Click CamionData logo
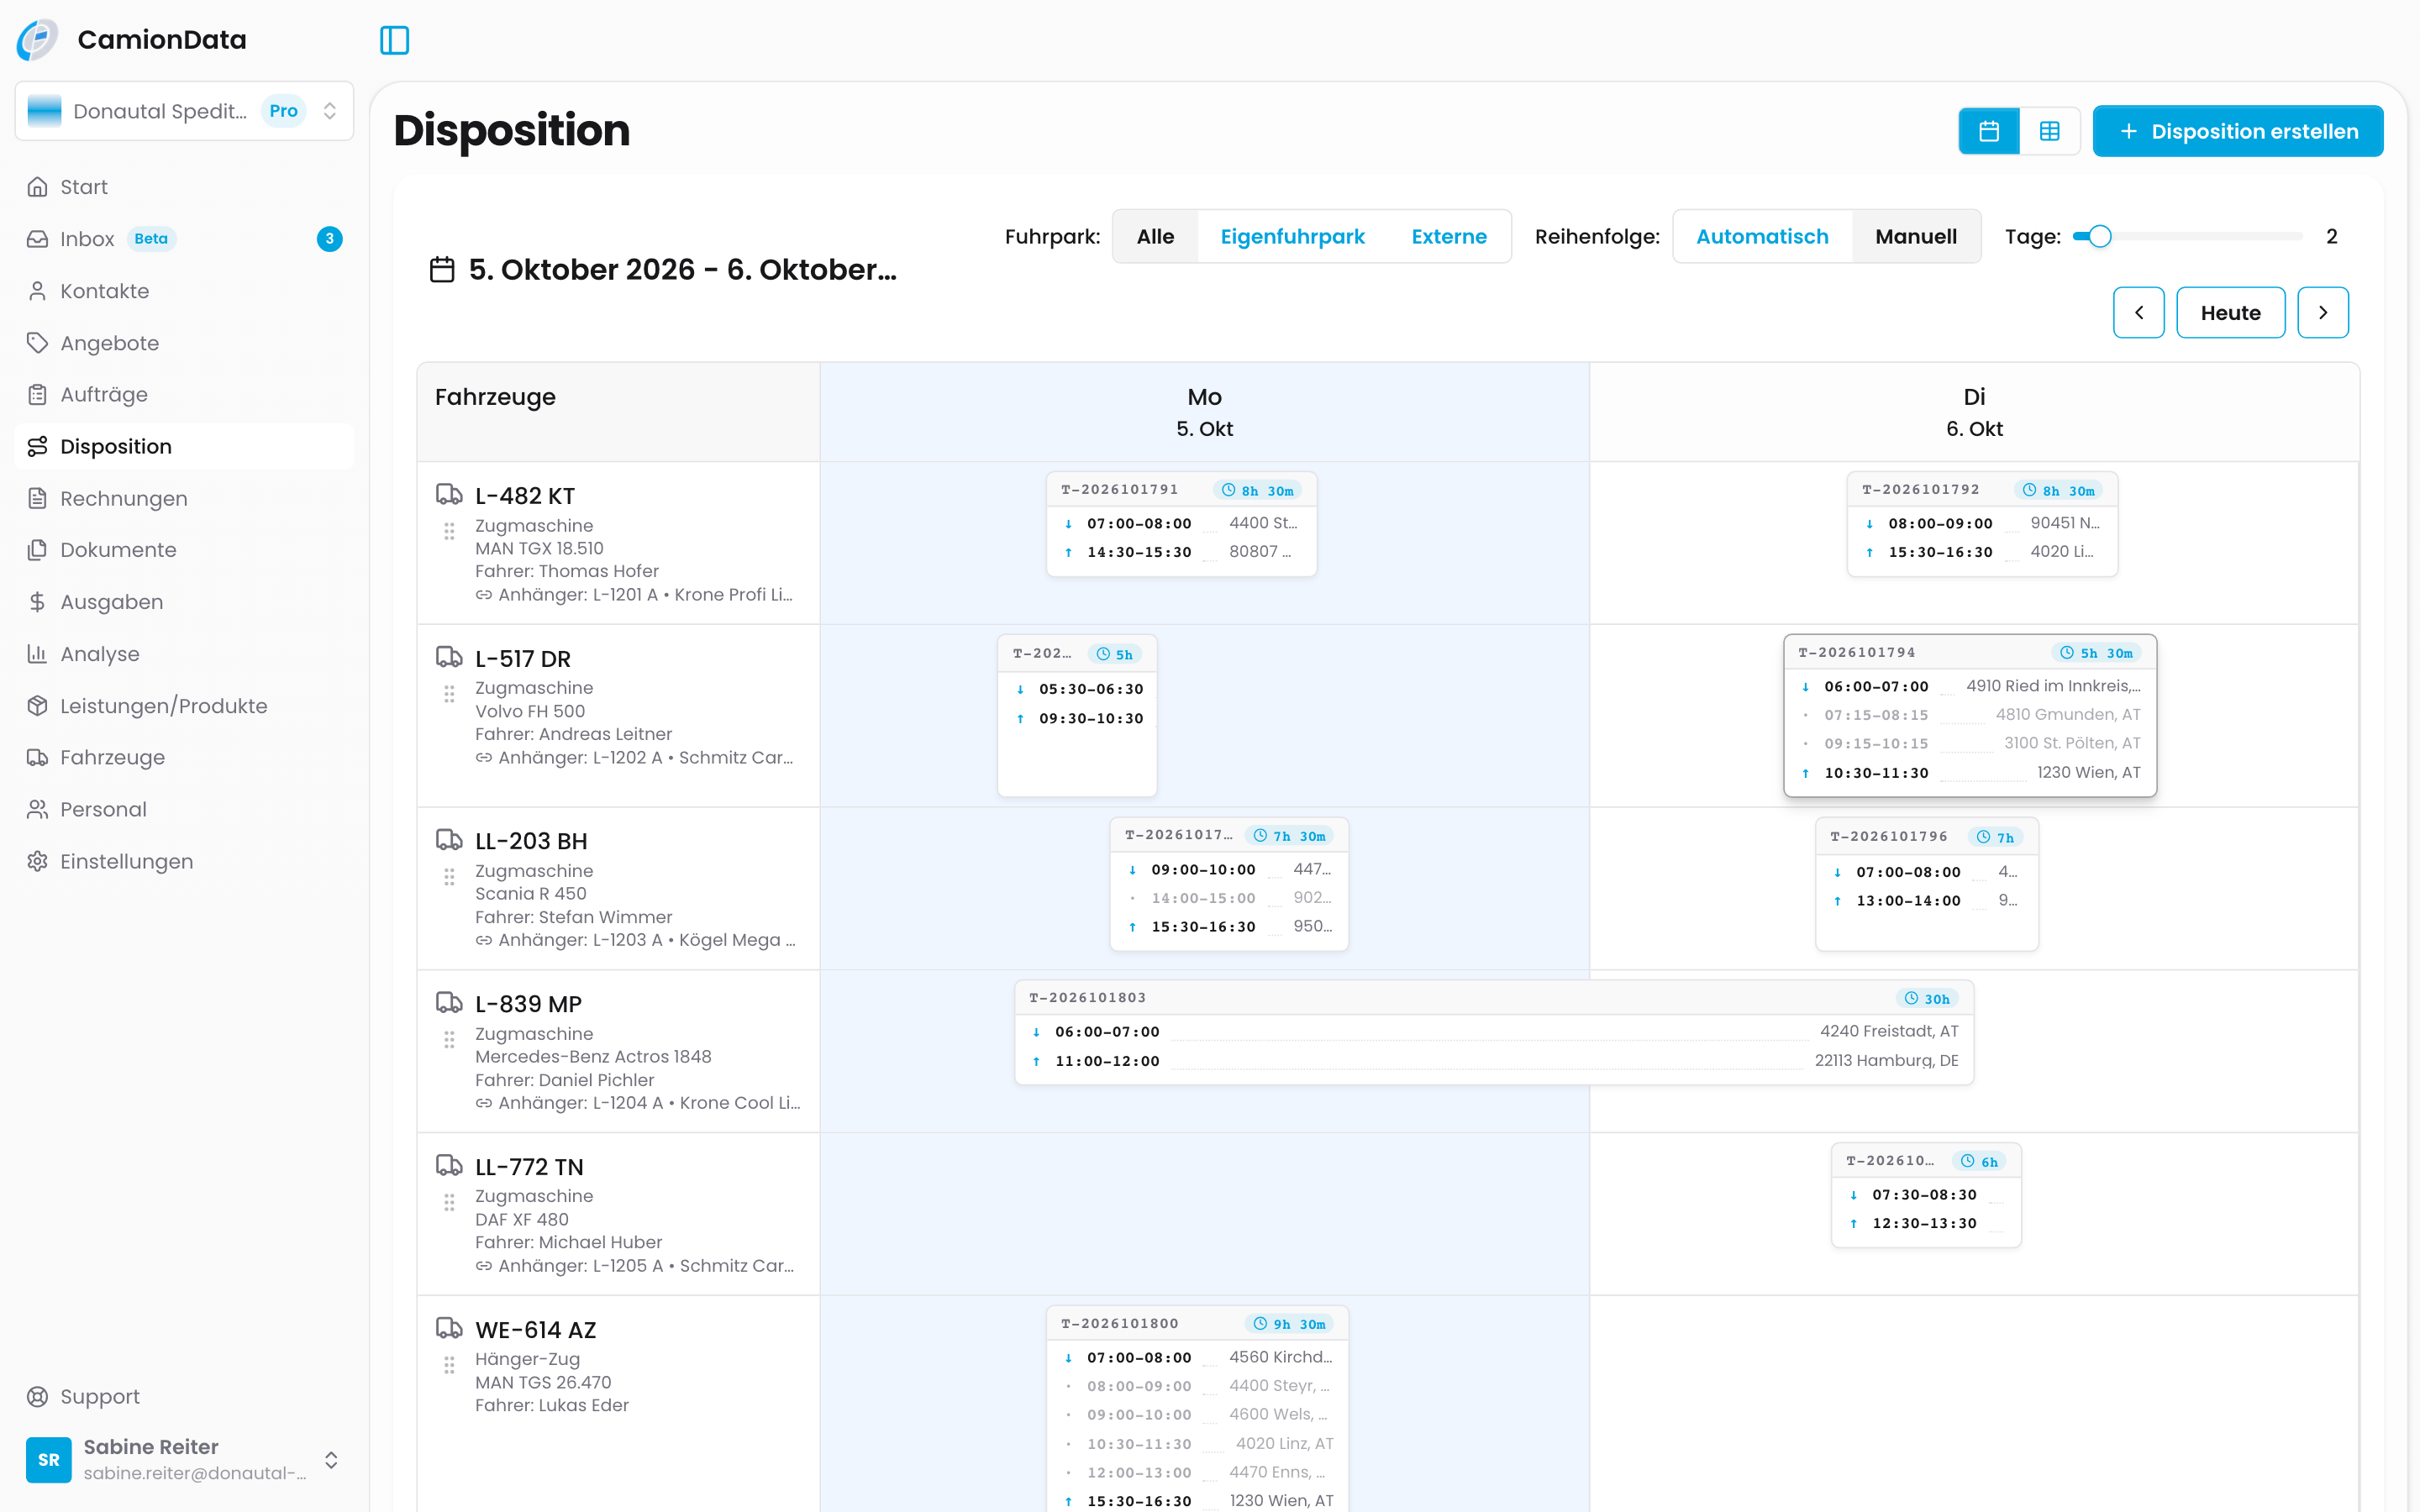 point(38,40)
